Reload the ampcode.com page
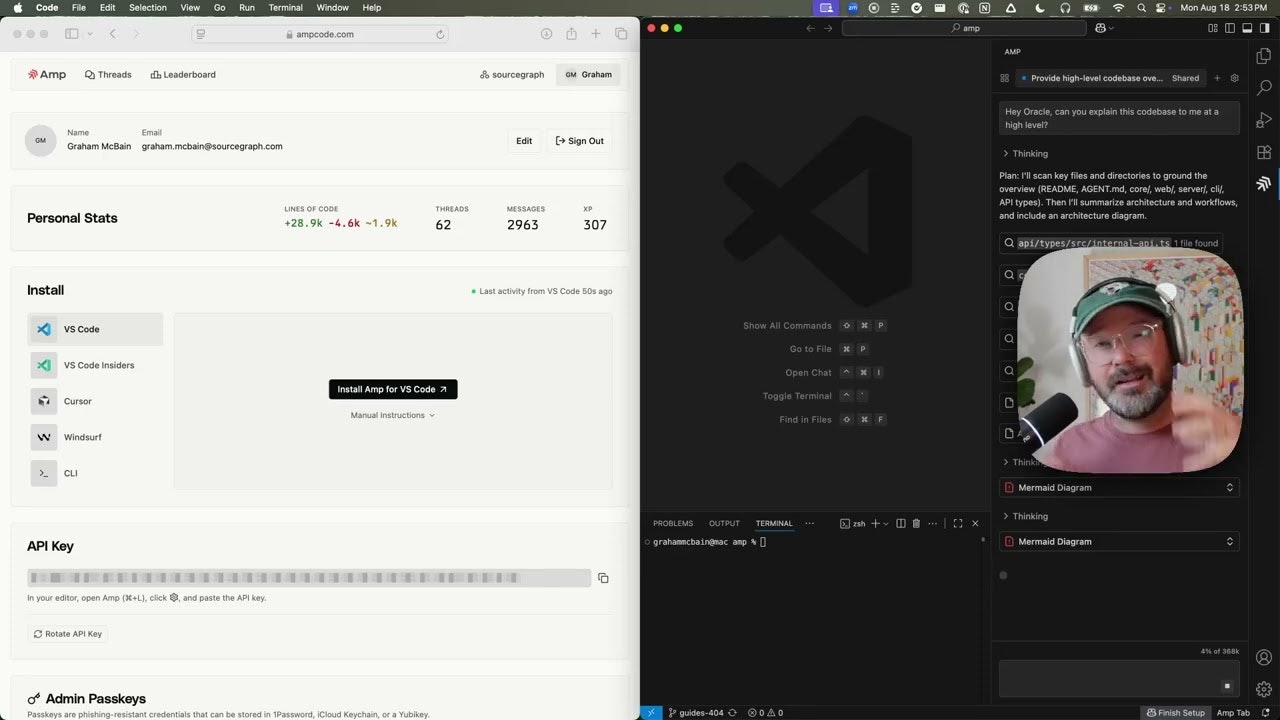 (440, 34)
